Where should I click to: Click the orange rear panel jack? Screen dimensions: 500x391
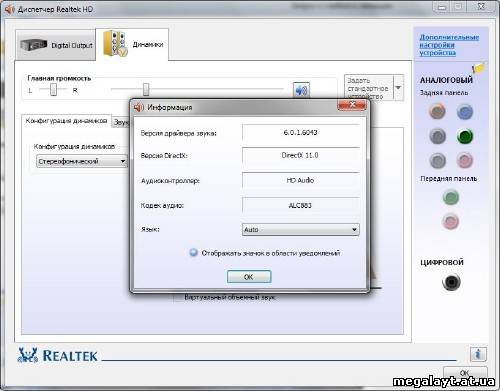437,111
